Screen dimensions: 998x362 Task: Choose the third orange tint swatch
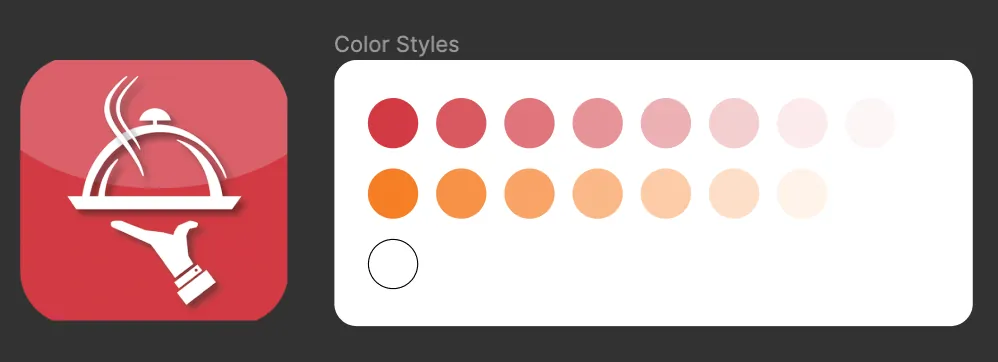click(x=530, y=193)
